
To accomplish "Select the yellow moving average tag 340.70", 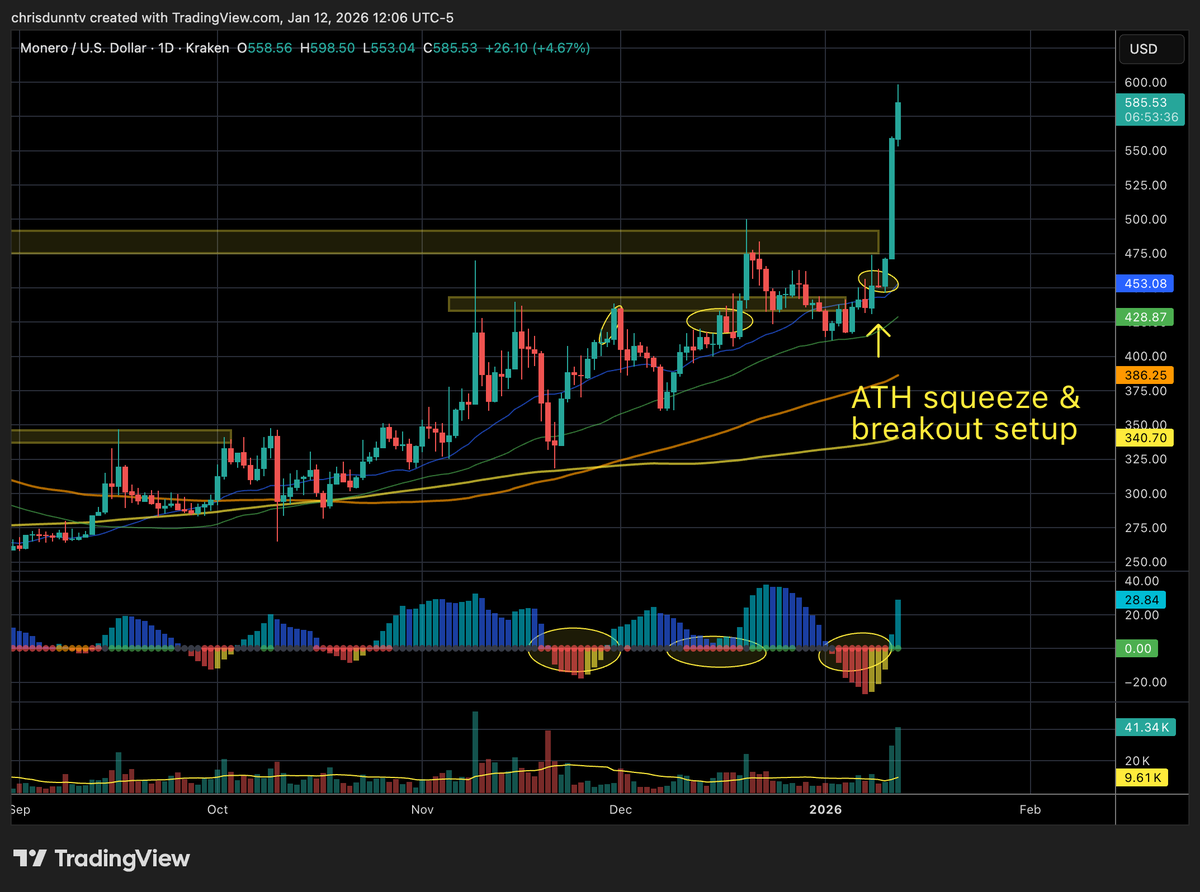I will (1145, 437).
